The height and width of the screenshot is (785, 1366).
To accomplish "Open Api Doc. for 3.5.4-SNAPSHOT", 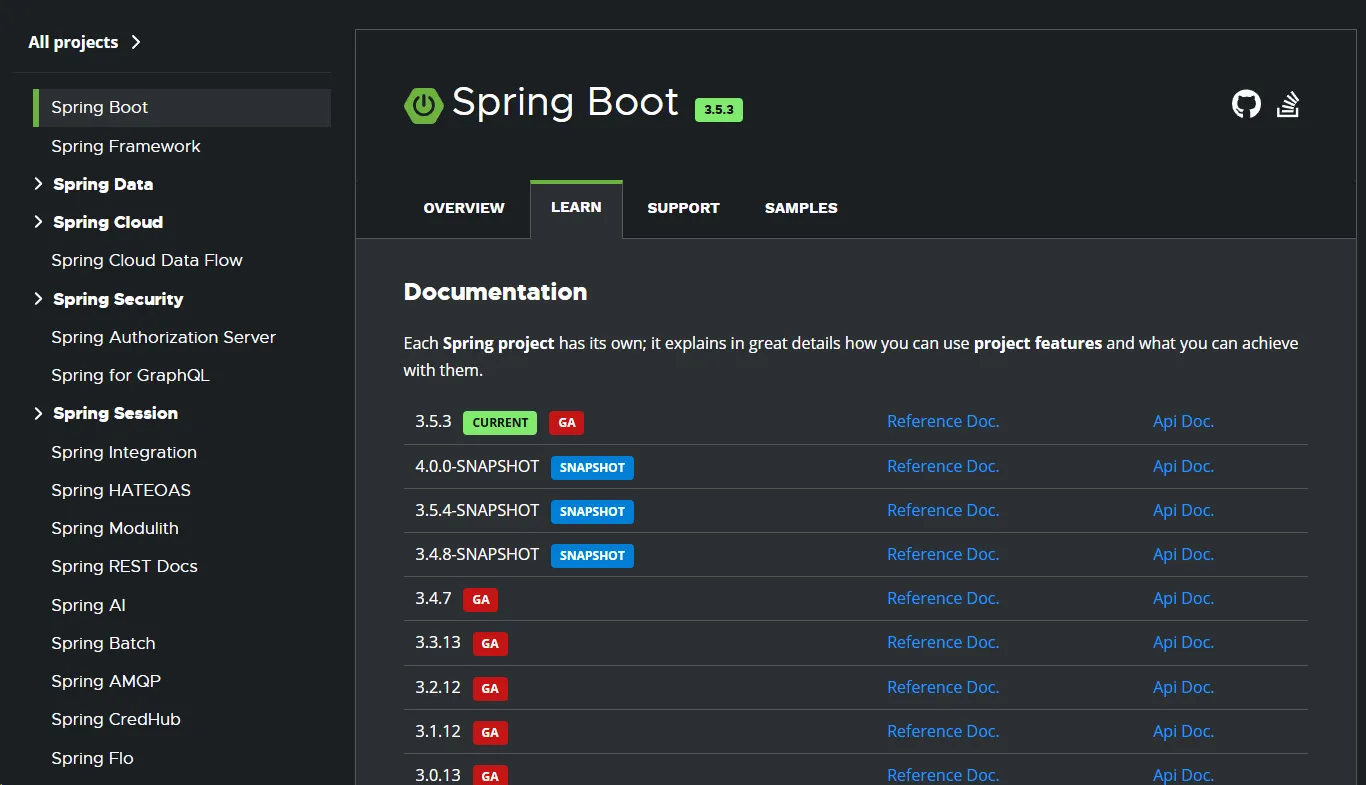I will point(1183,510).
